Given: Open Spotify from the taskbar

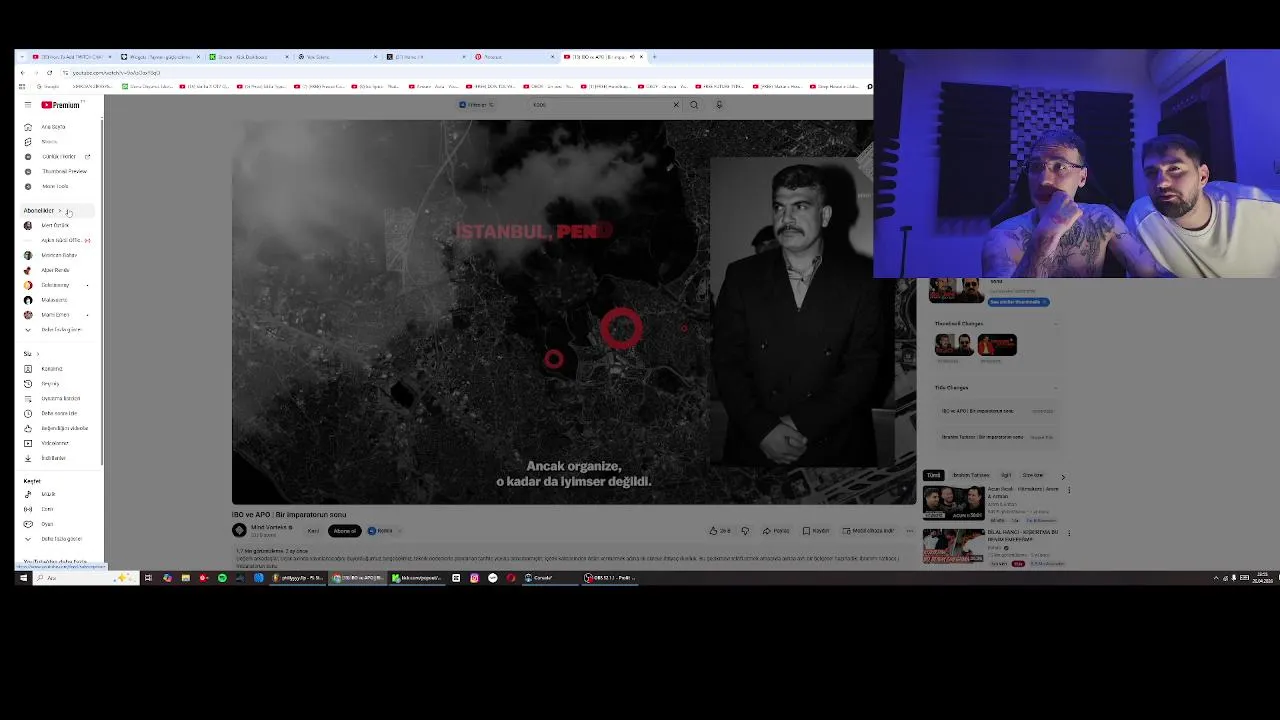Looking at the screenshot, I should 222,578.
